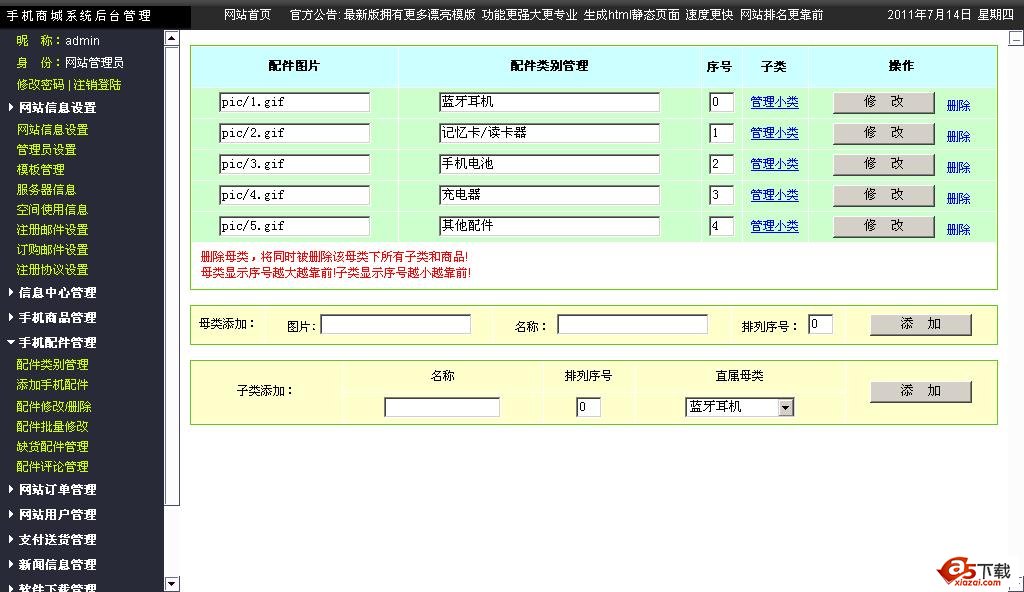This screenshot has height=592, width=1024.
Task: Collapse the main panel with minus icon
Action: pos(1016,39)
